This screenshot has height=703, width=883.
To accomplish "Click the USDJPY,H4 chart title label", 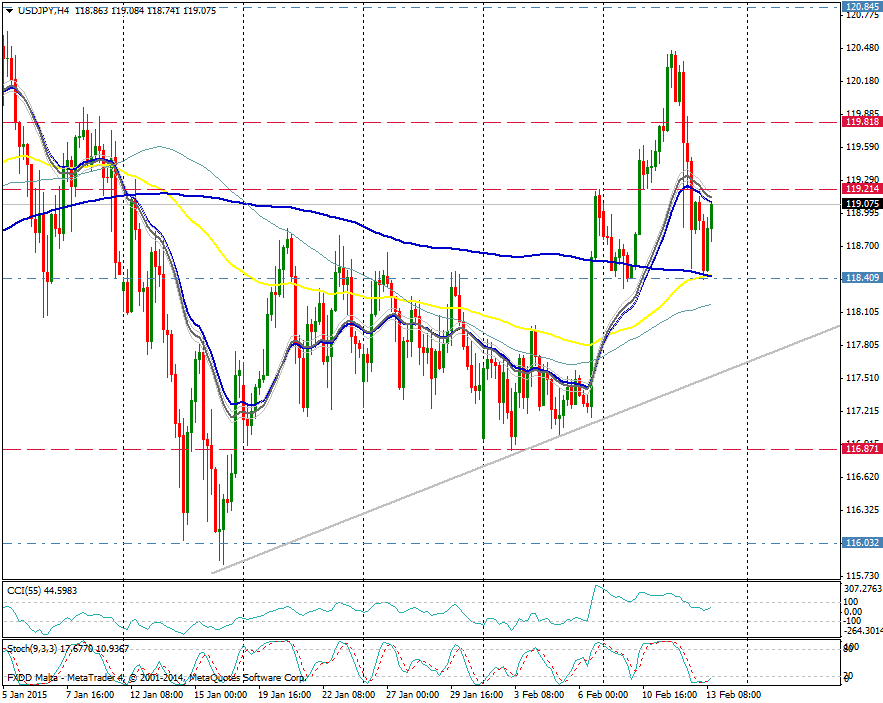I will 39,8.
